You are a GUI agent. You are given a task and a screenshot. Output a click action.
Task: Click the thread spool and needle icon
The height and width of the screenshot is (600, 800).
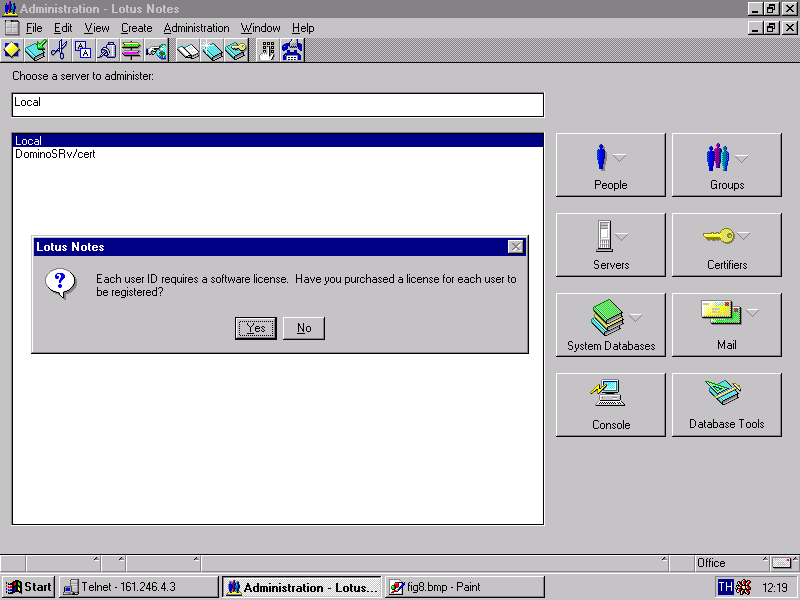(107, 51)
